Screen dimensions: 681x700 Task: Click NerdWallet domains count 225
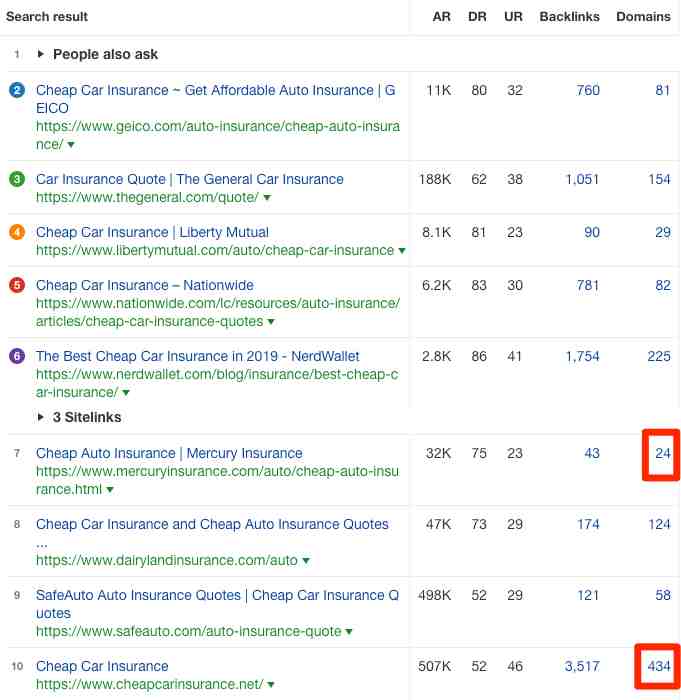click(659, 356)
